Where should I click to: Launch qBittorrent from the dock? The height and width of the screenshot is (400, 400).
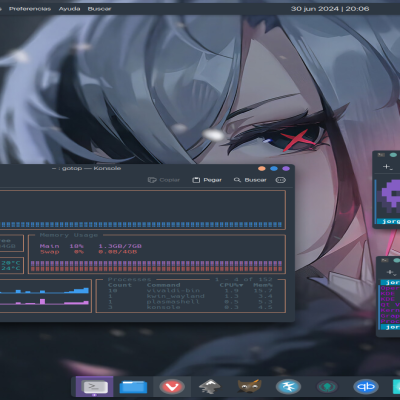pyautogui.click(x=366, y=387)
